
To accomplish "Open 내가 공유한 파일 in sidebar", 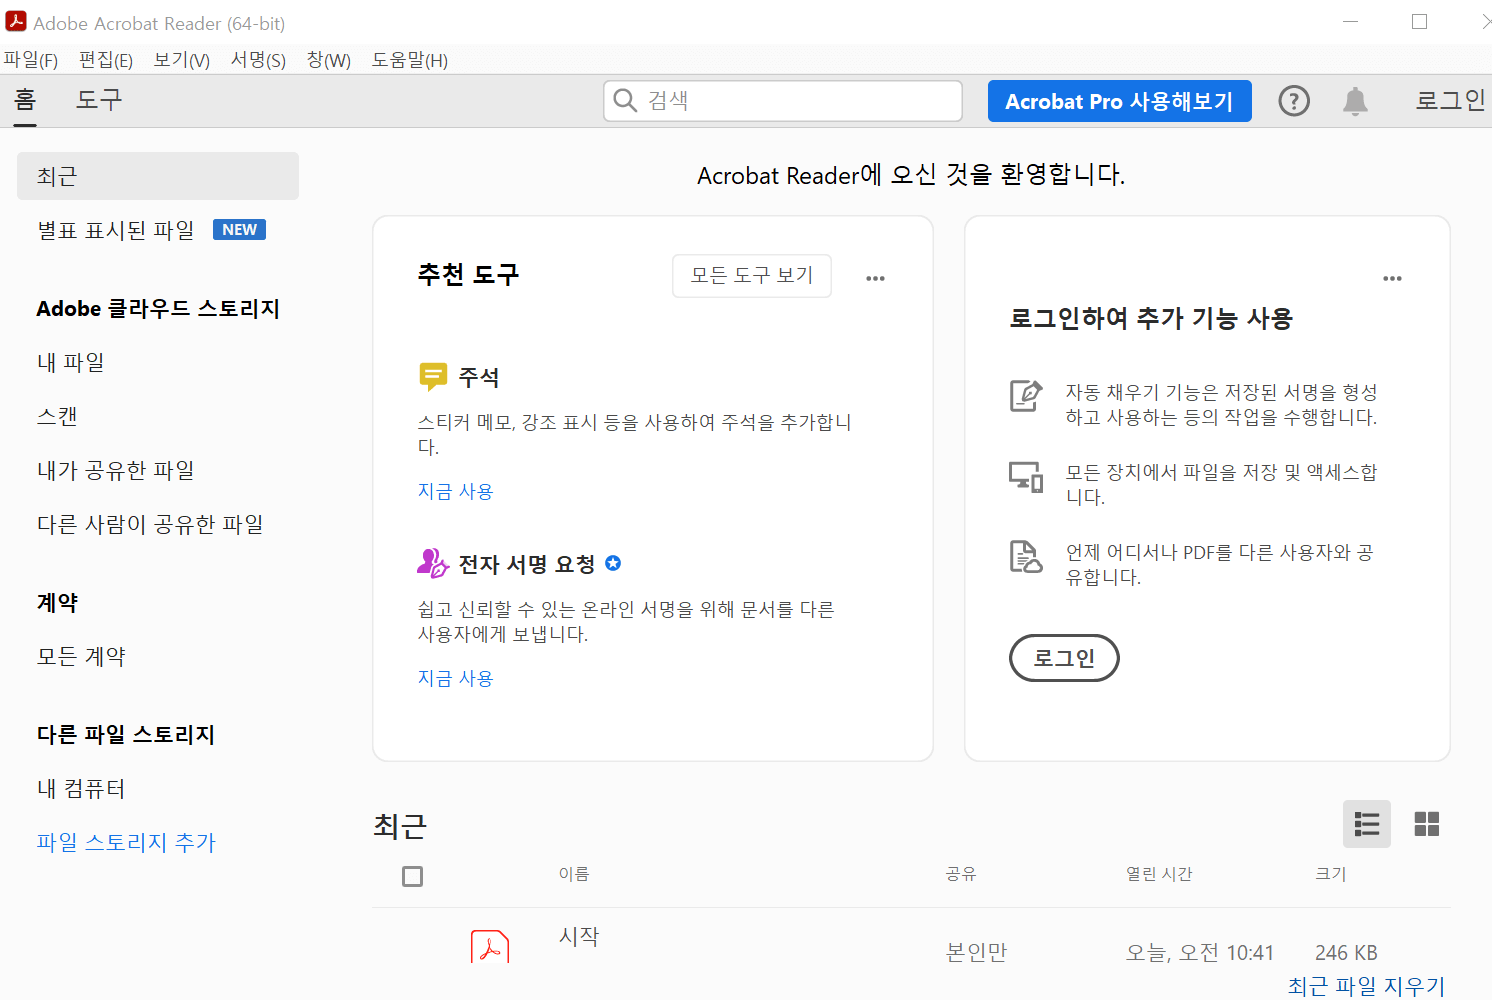I will 116,470.
